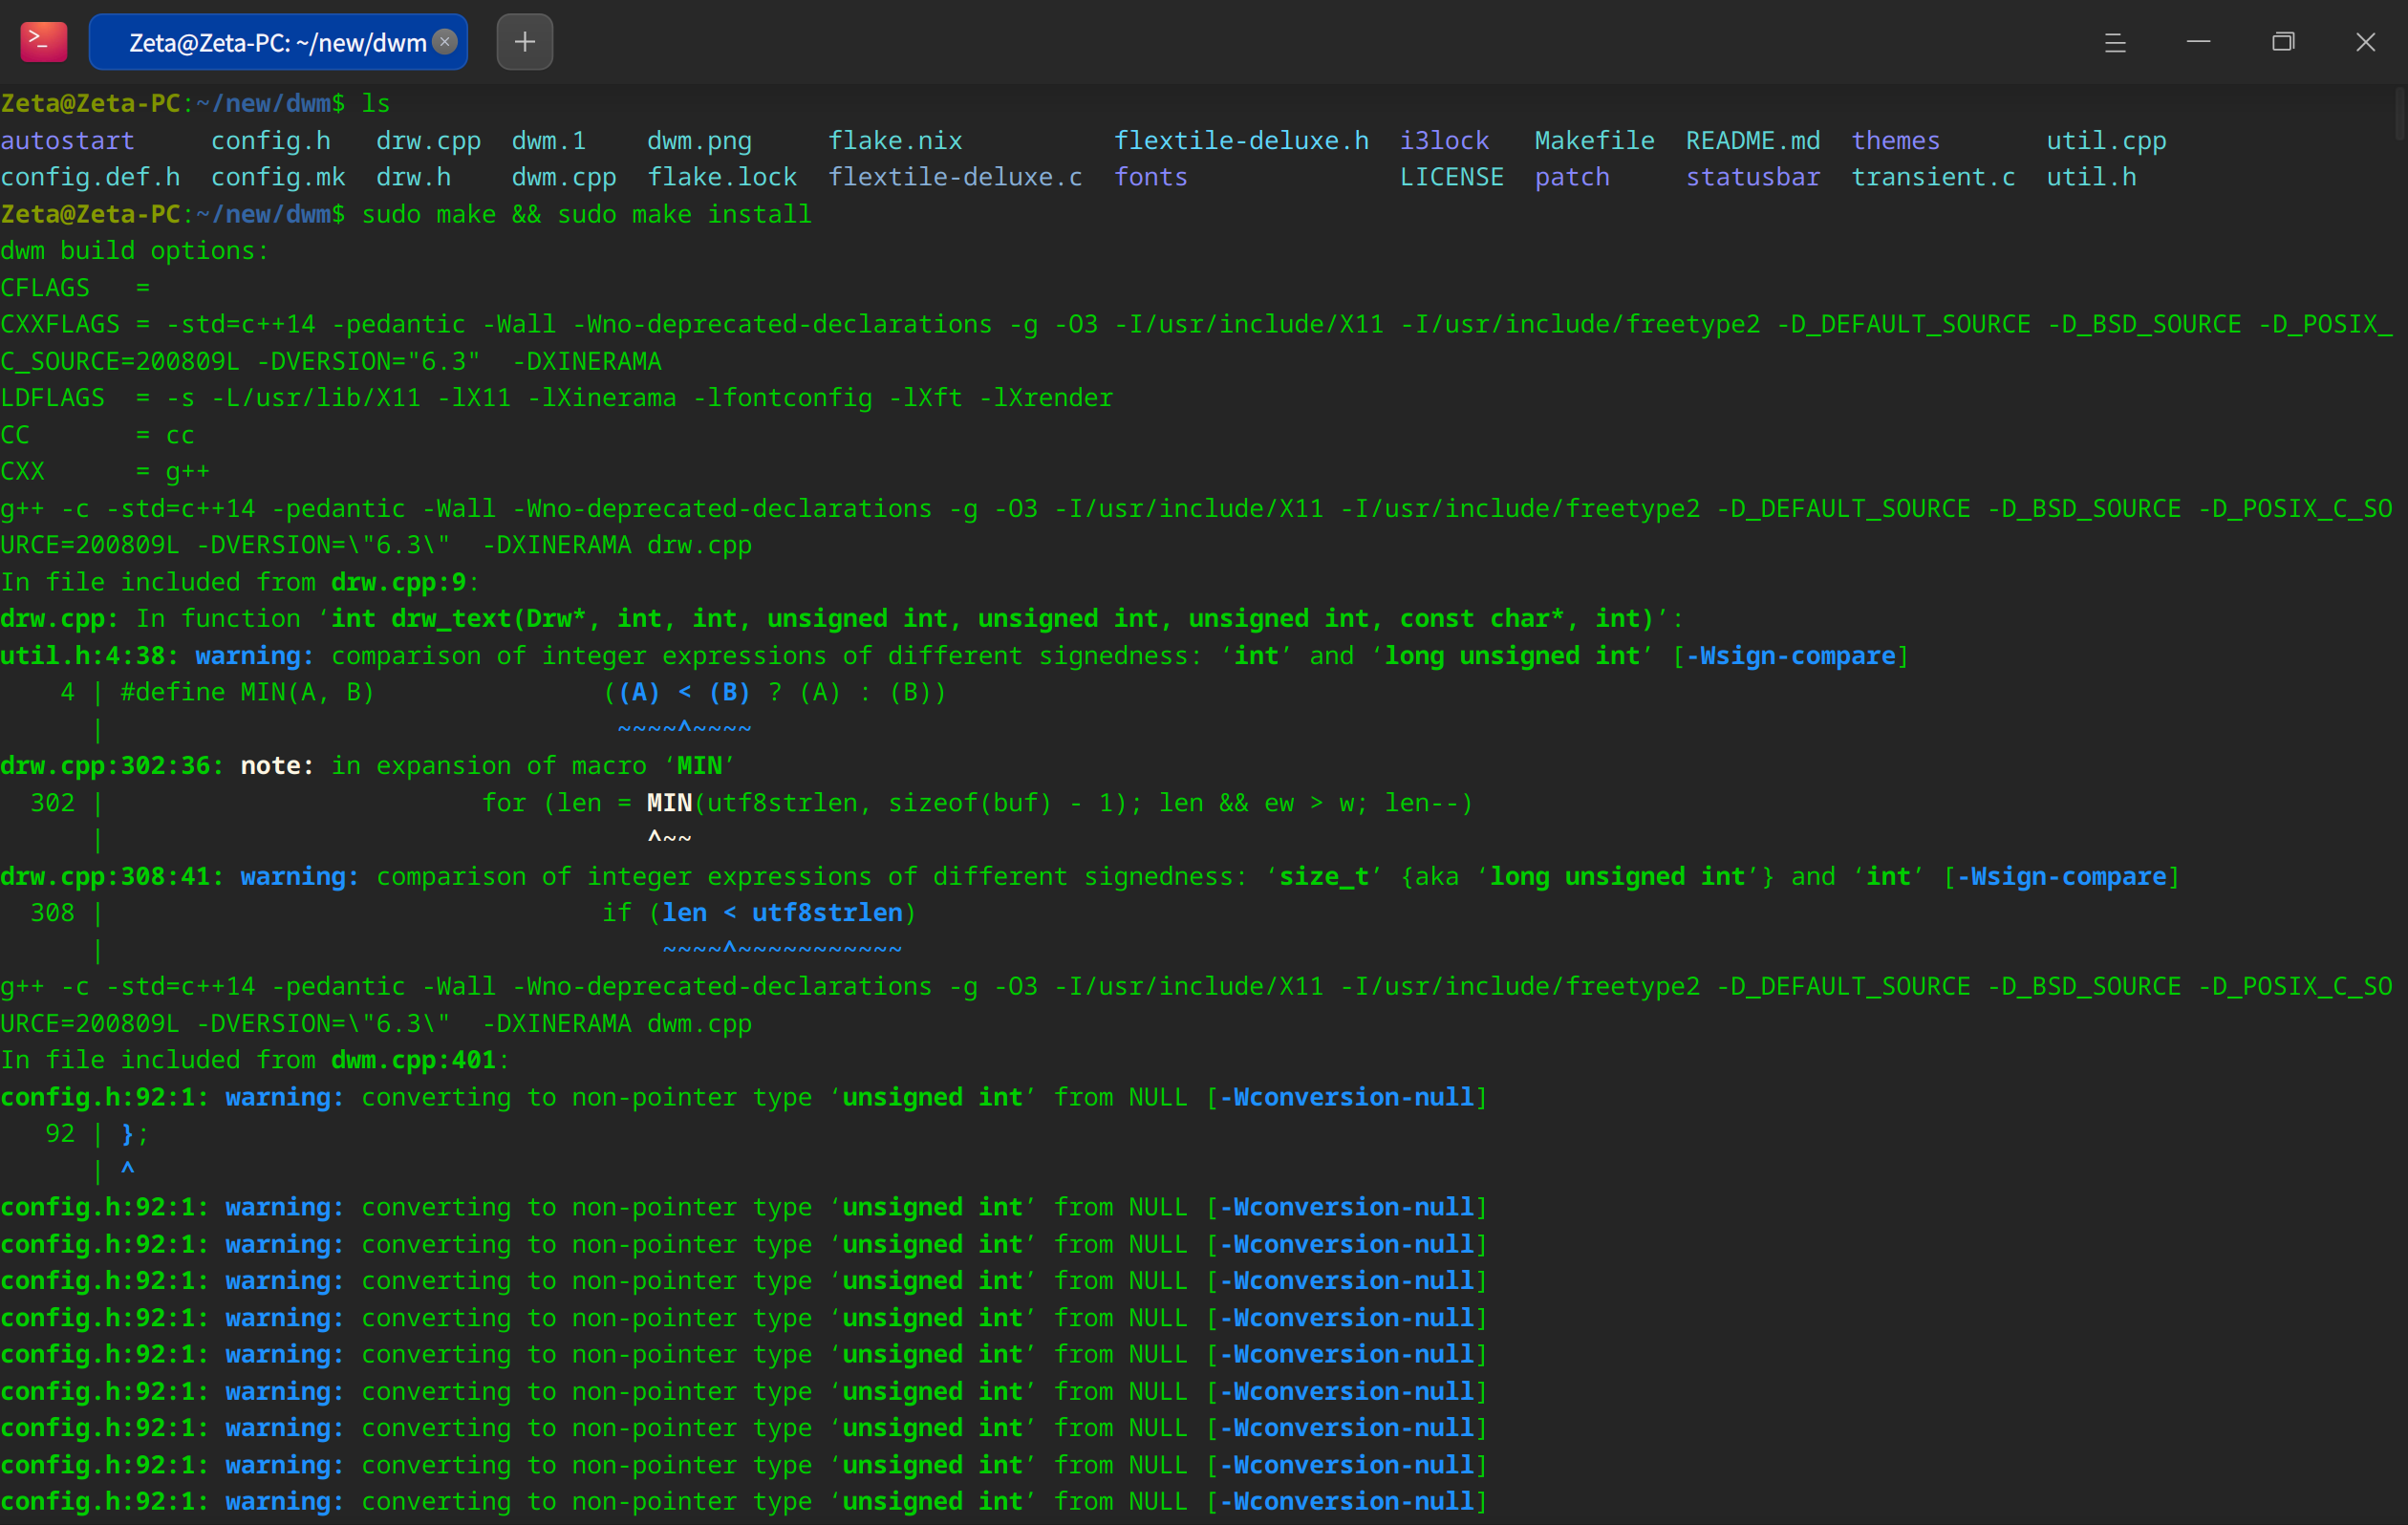Click the 'themes' directory name

pyautogui.click(x=1895, y=140)
